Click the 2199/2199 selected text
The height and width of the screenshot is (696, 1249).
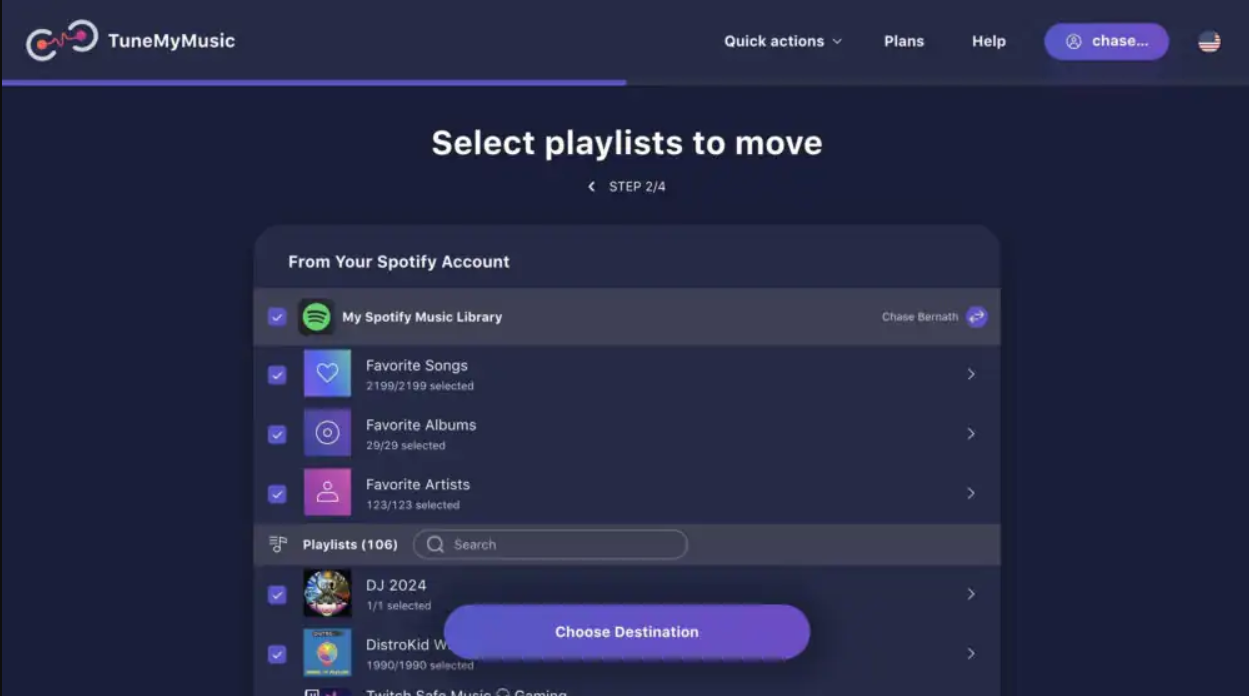click(420, 386)
